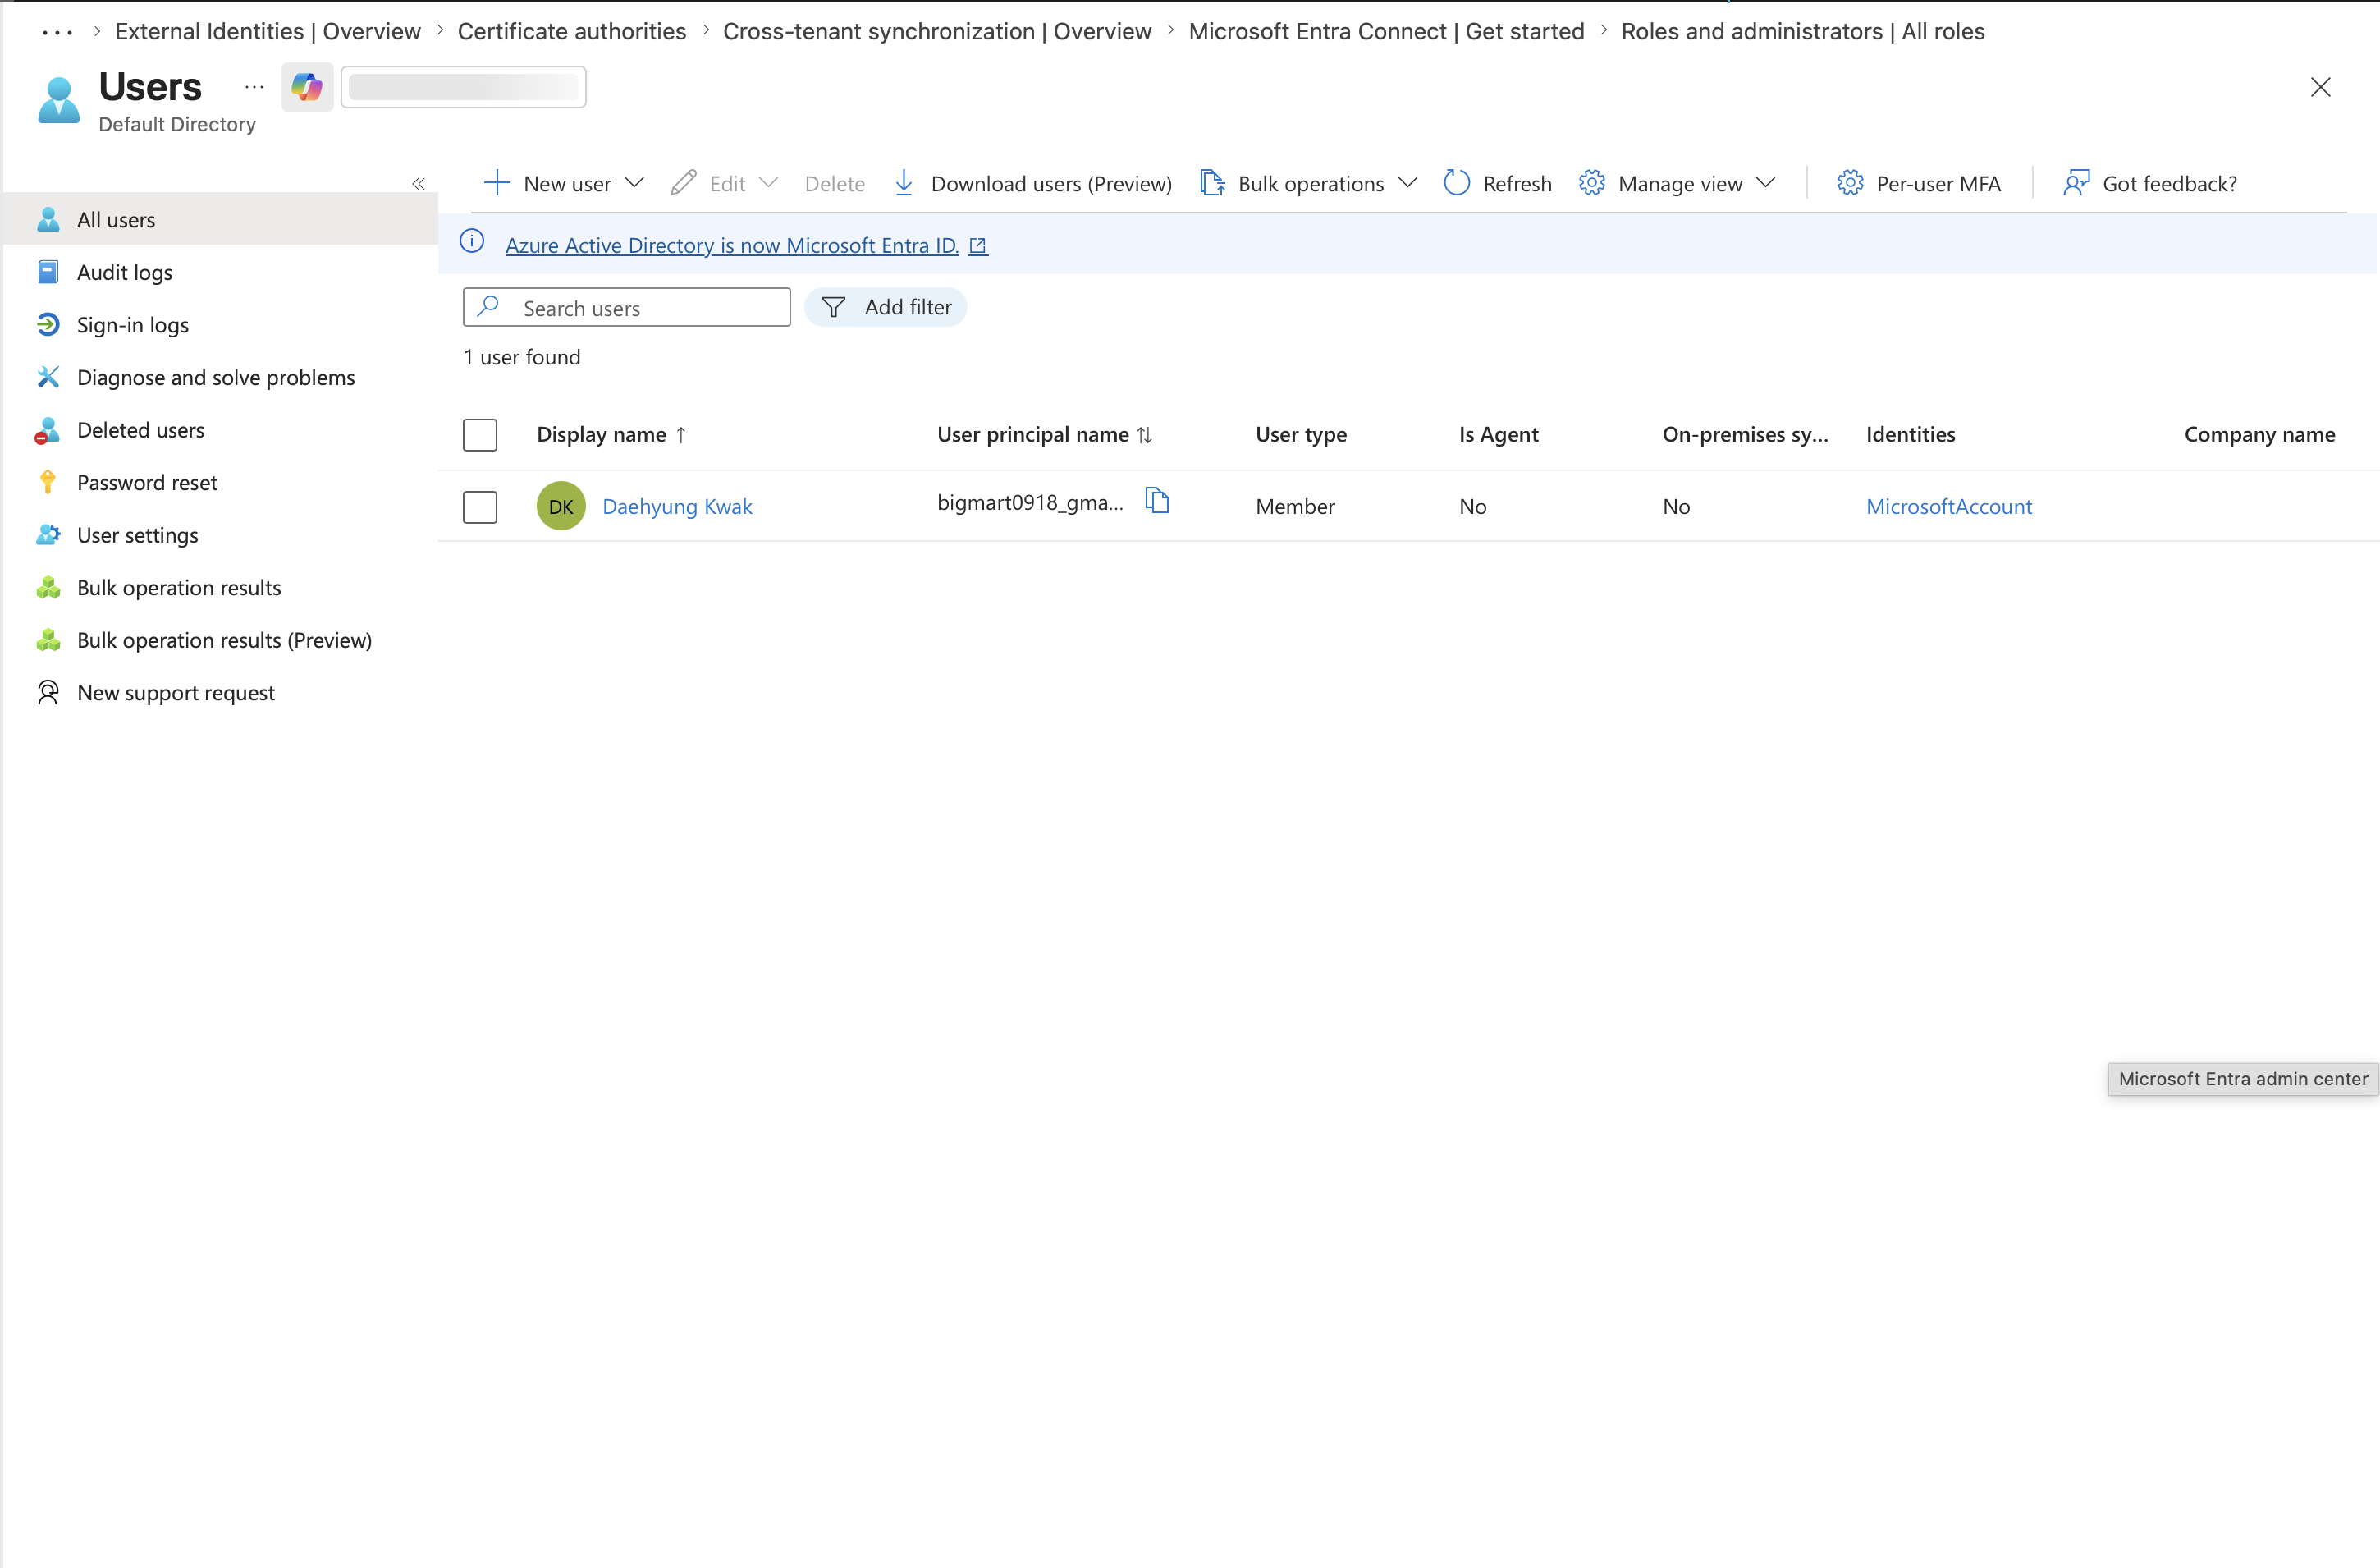Click the Delete toolbar button
The width and height of the screenshot is (2380, 1568).
coord(835,184)
